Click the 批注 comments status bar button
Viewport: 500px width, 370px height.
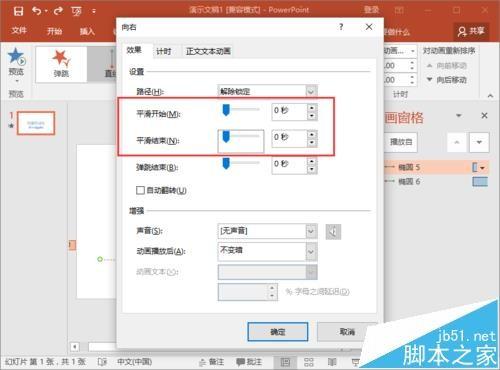249,362
